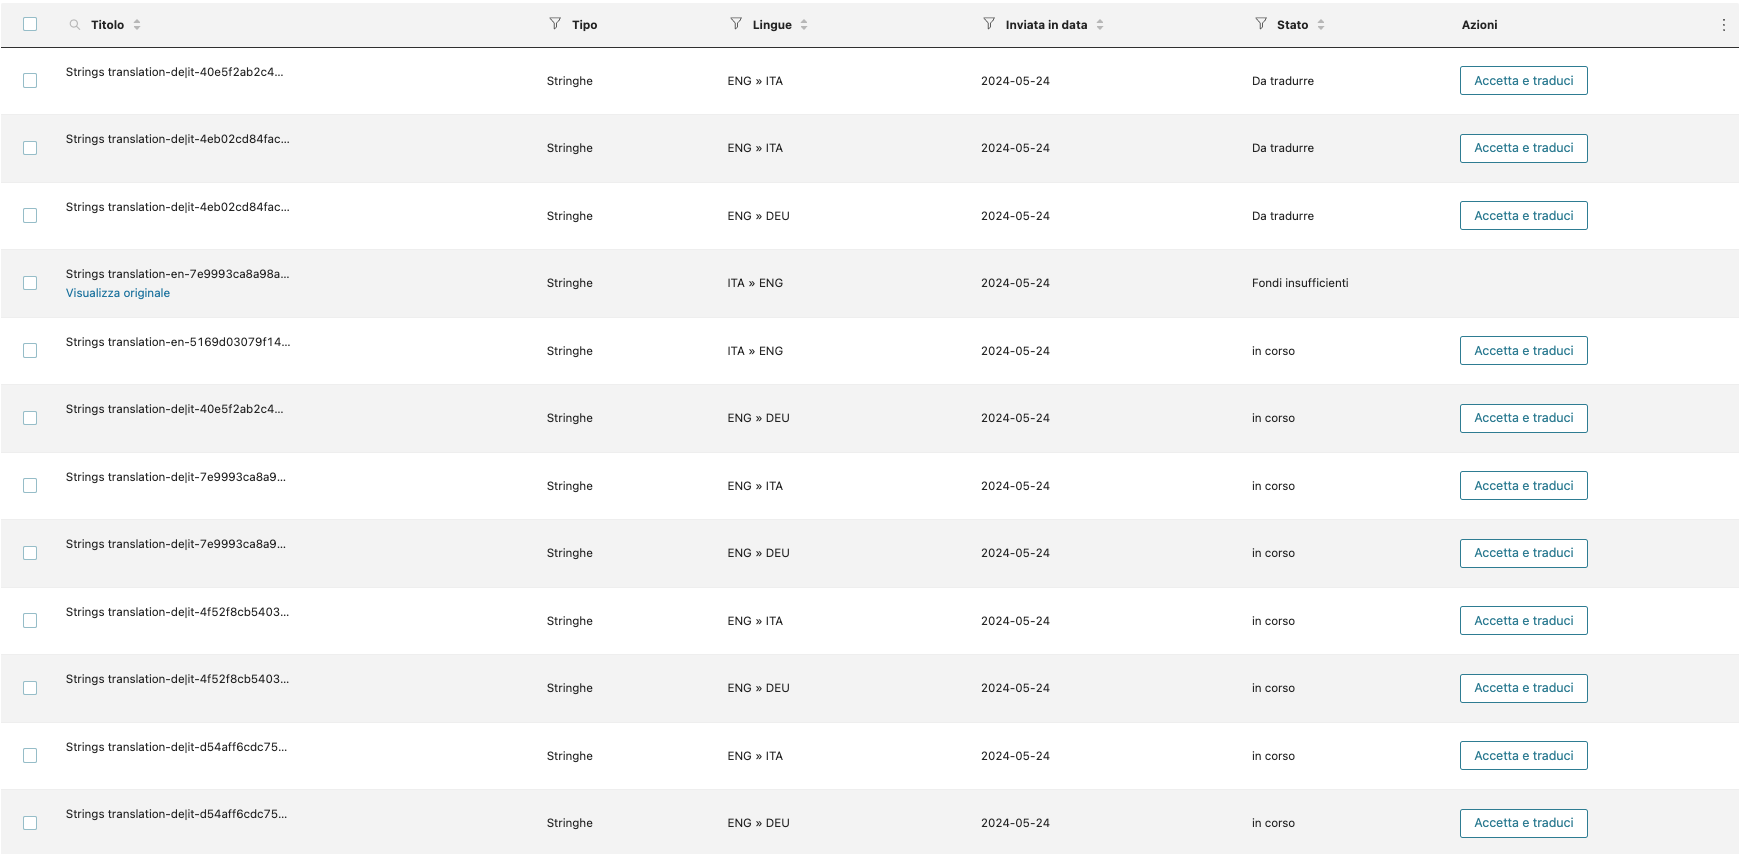Open the three-dot column options menu
This screenshot has height=854, width=1742.
pos(1723,25)
